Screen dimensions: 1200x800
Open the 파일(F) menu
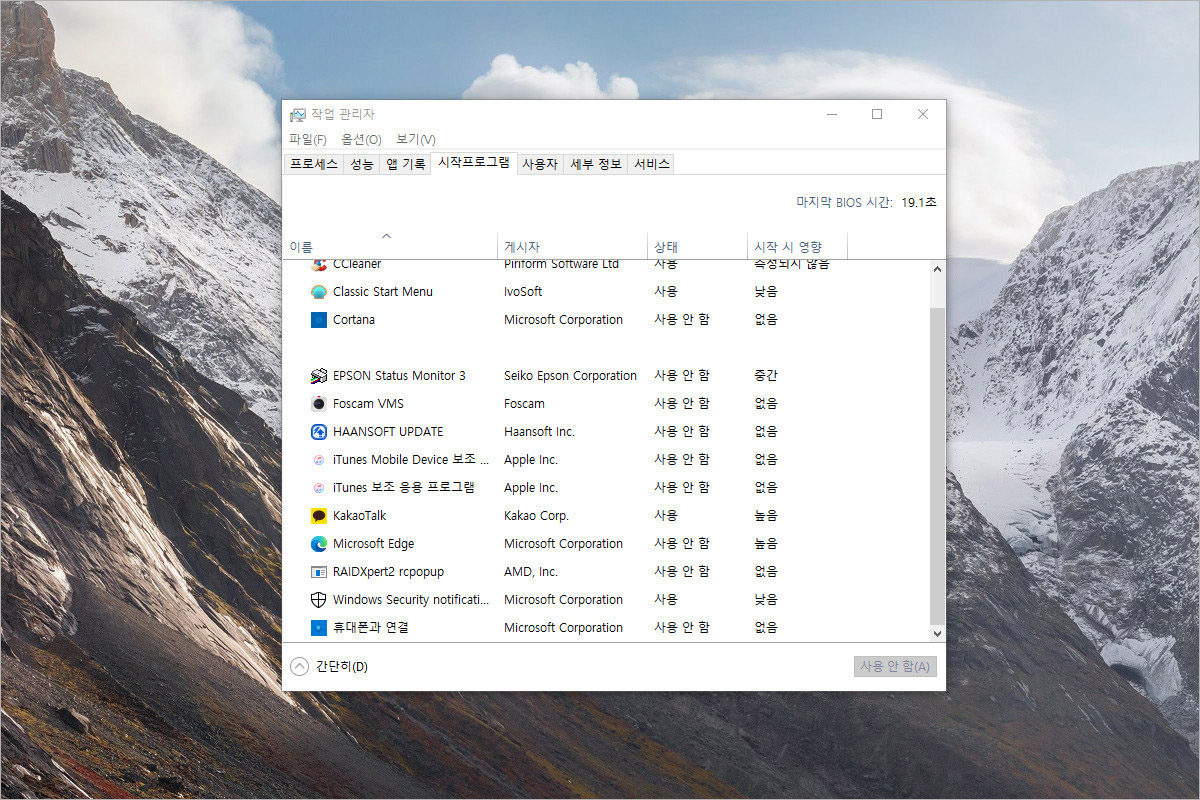pos(308,139)
